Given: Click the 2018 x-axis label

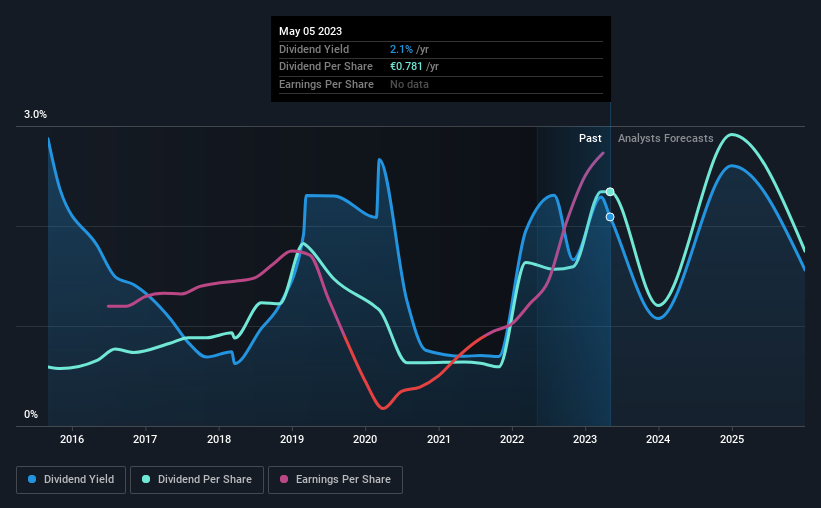Looking at the screenshot, I should pyautogui.click(x=219, y=439).
